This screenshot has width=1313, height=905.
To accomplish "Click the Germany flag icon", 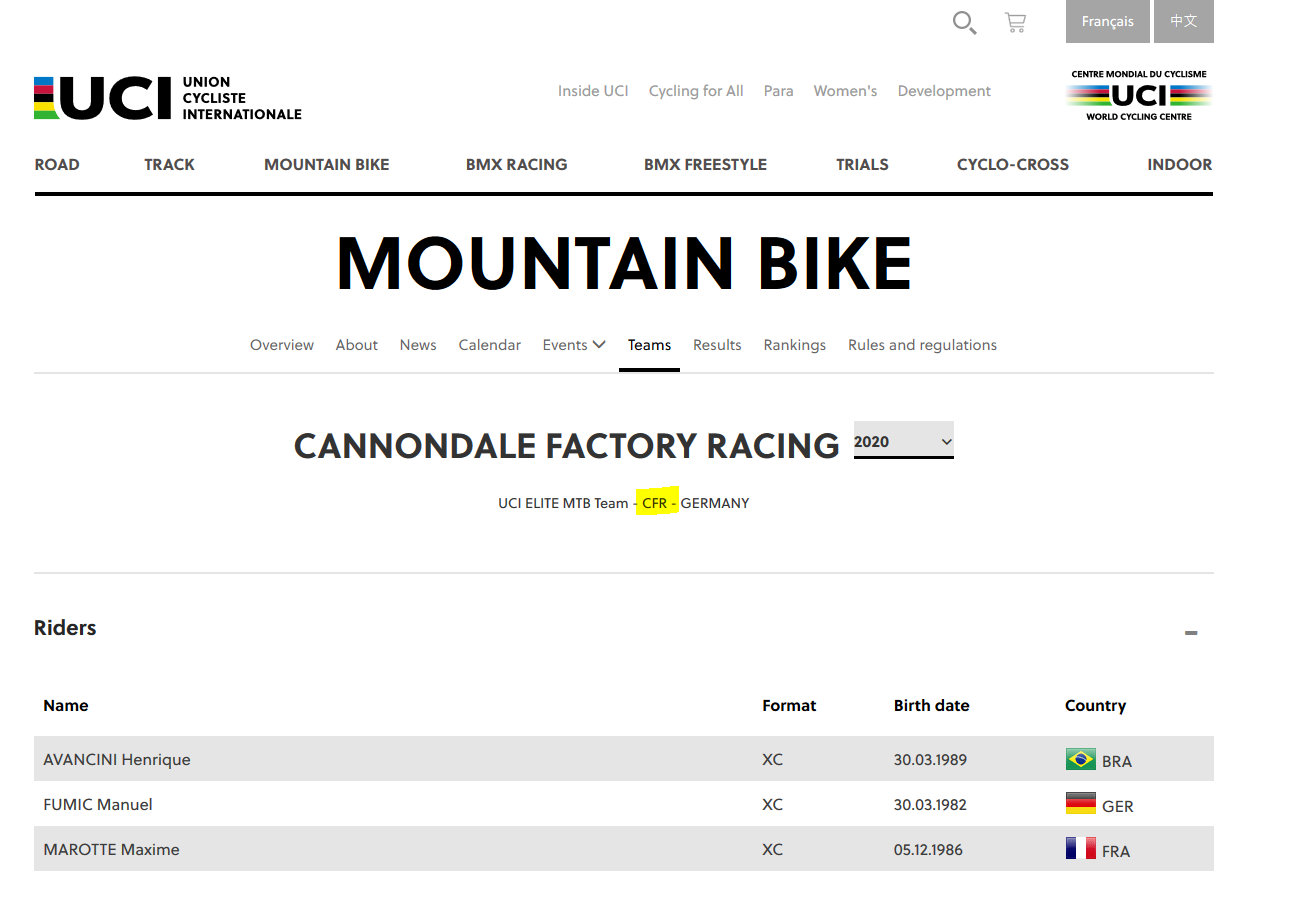I will 1080,804.
